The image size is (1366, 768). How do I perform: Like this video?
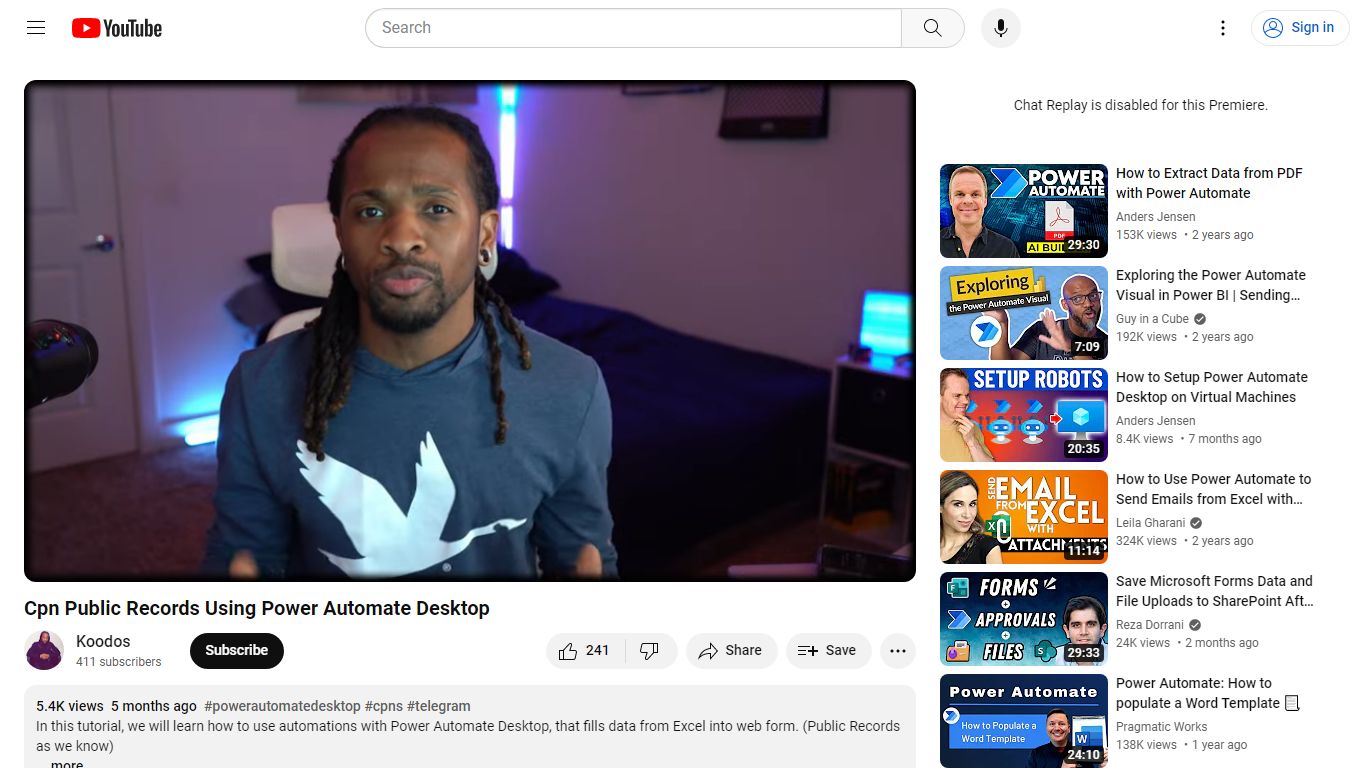tap(586, 651)
